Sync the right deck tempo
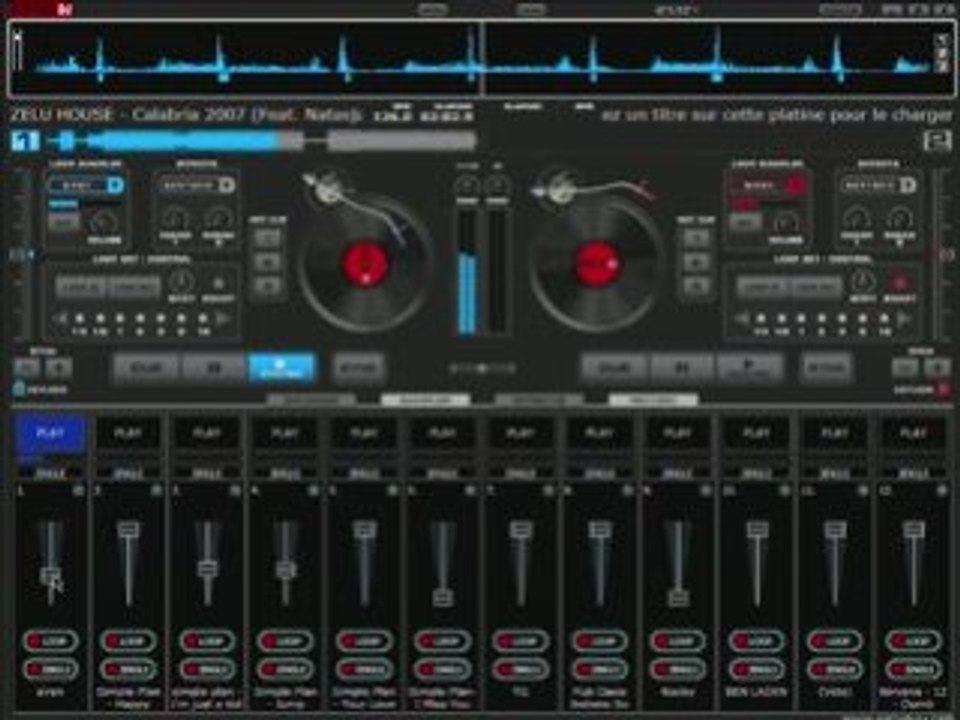Image resolution: width=960 pixels, height=720 pixels. (x=826, y=368)
